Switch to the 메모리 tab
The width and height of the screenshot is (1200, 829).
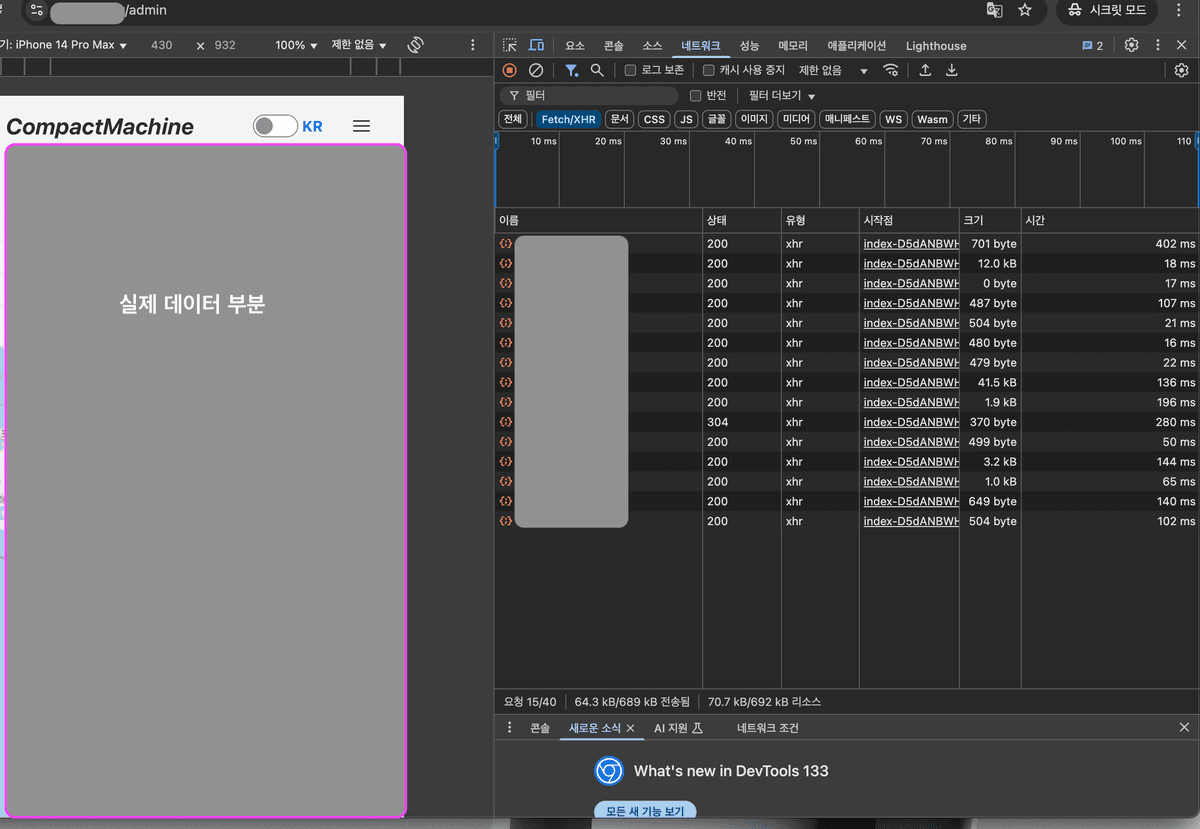pyautogui.click(x=793, y=45)
